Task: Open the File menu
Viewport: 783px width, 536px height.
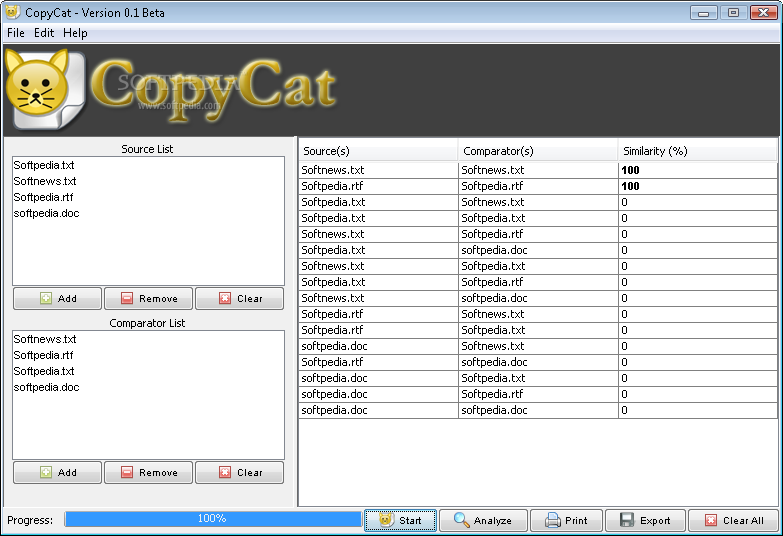Action: (x=16, y=33)
